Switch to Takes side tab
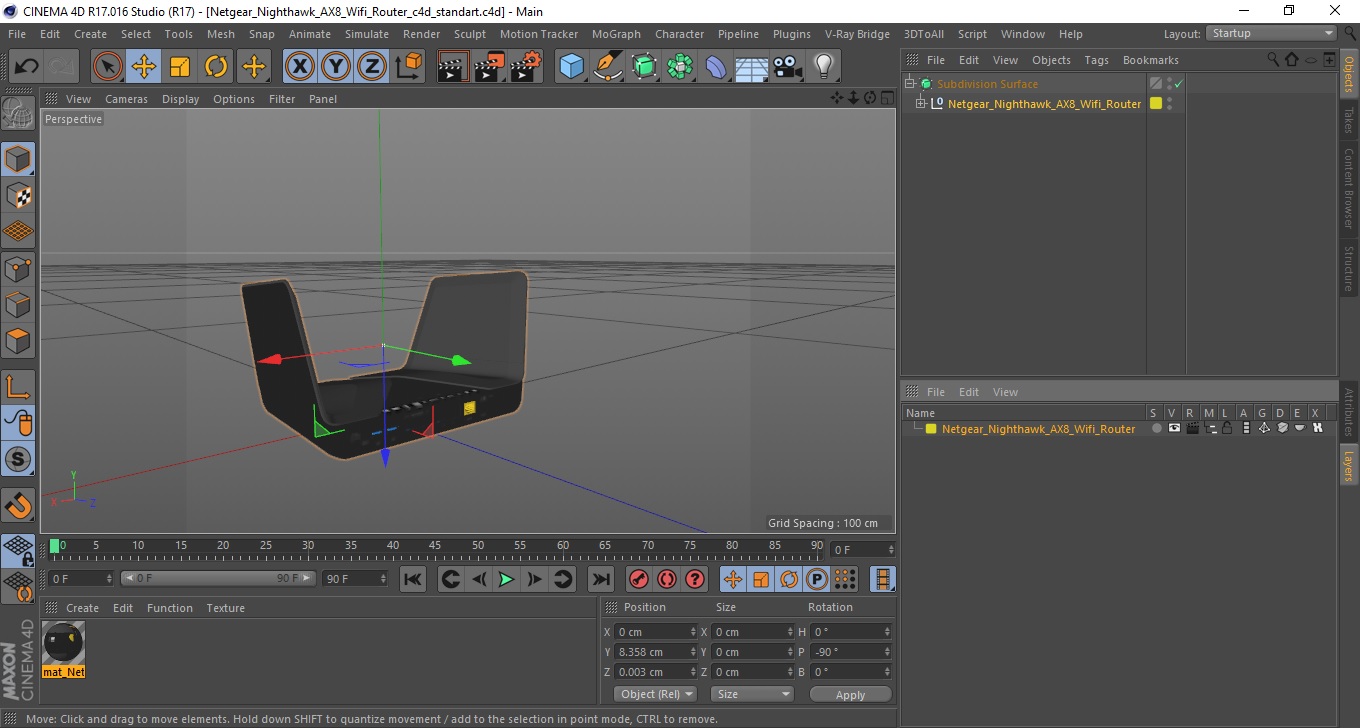The height and width of the screenshot is (728, 1360). [1349, 120]
